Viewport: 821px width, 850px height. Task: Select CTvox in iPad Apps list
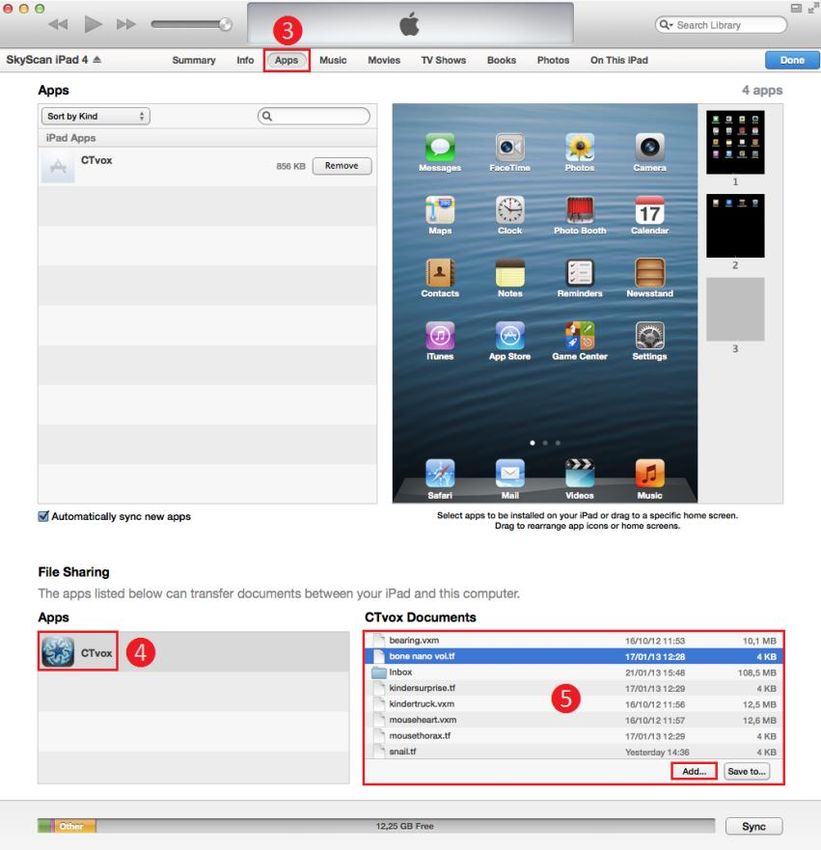pos(208,166)
